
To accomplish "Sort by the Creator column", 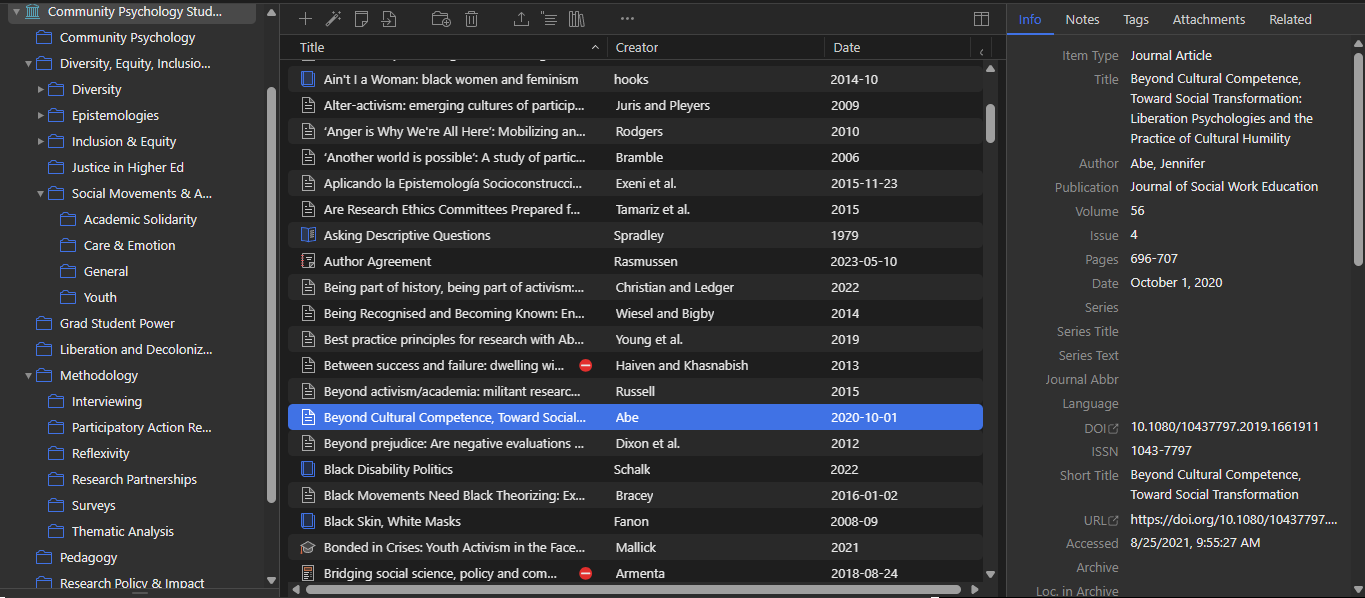I will (x=716, y=47).
